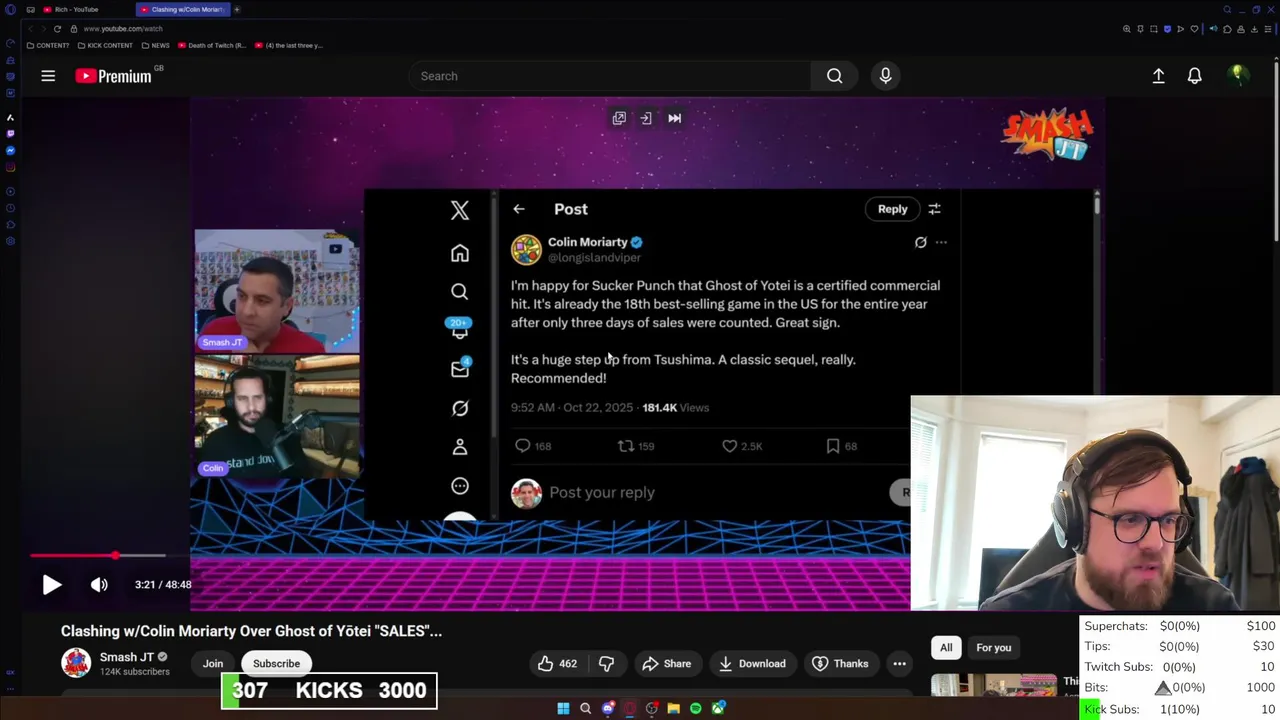Image resolution: width=1280 pixels, height=720 pixels.
Task: Open Xbox app from the taskbar
Action: tap(718, 708)
